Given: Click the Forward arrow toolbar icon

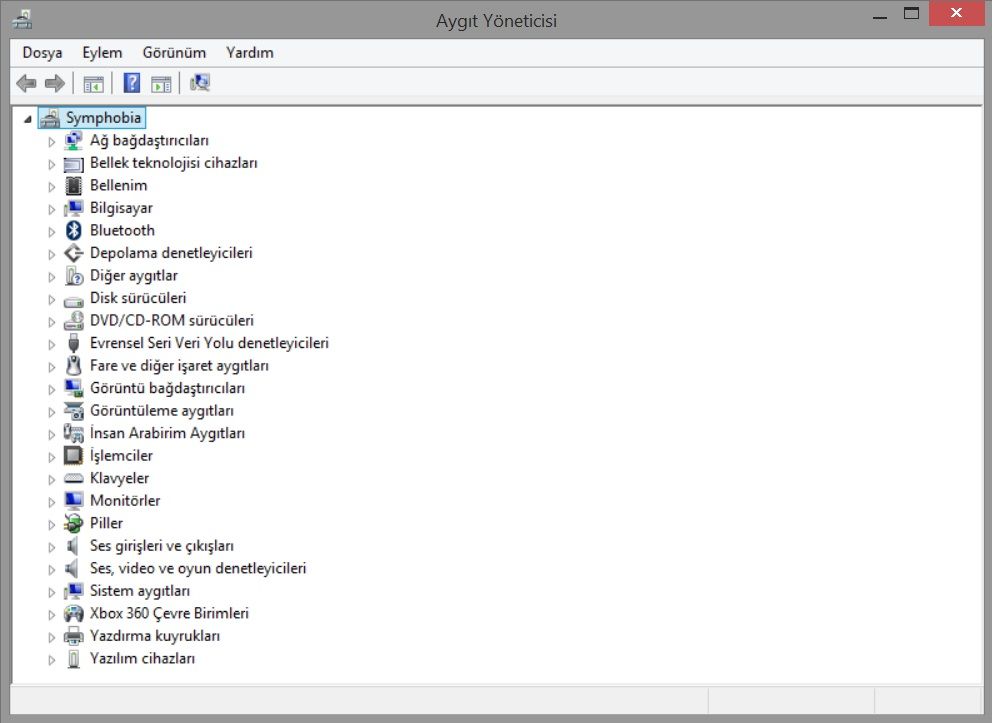Looking at the screenshot, I should (55, 83).
